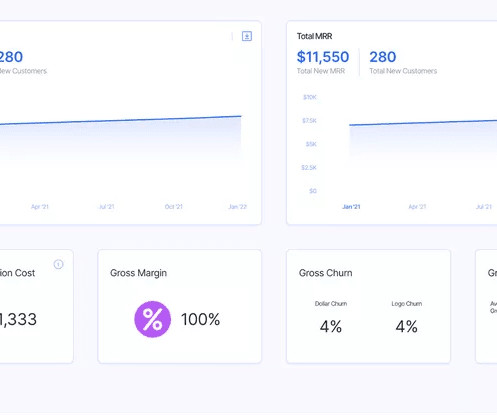Screen dimensions: 497x415
Task: Click the Dollar Churn label
Action: click(331, 304)
